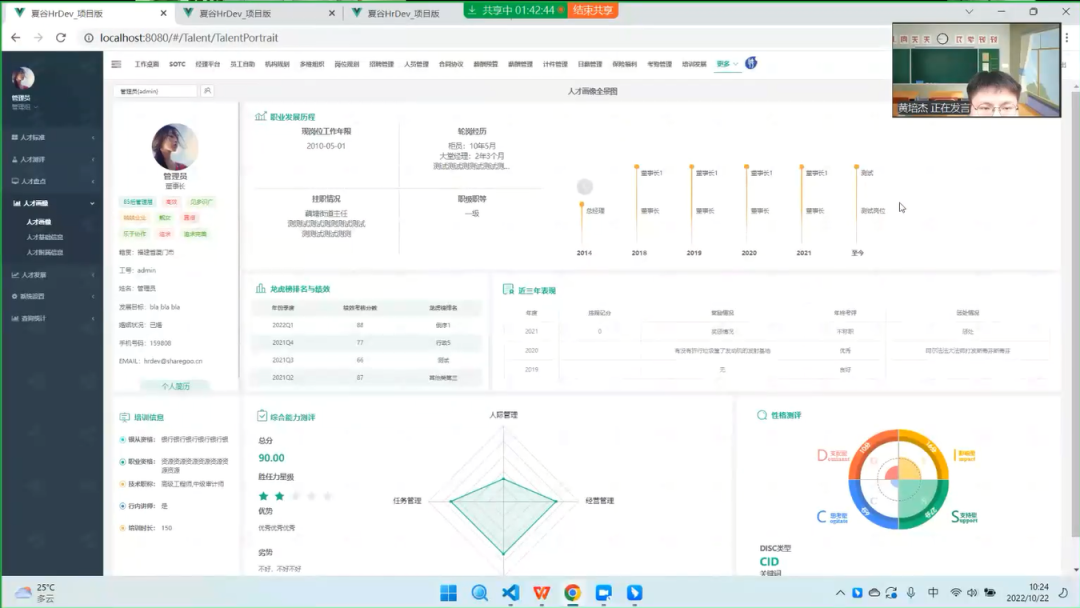Expand the 人才盘点 sidebar menu
Viewport: 1080px width, 608px height.
52,182
